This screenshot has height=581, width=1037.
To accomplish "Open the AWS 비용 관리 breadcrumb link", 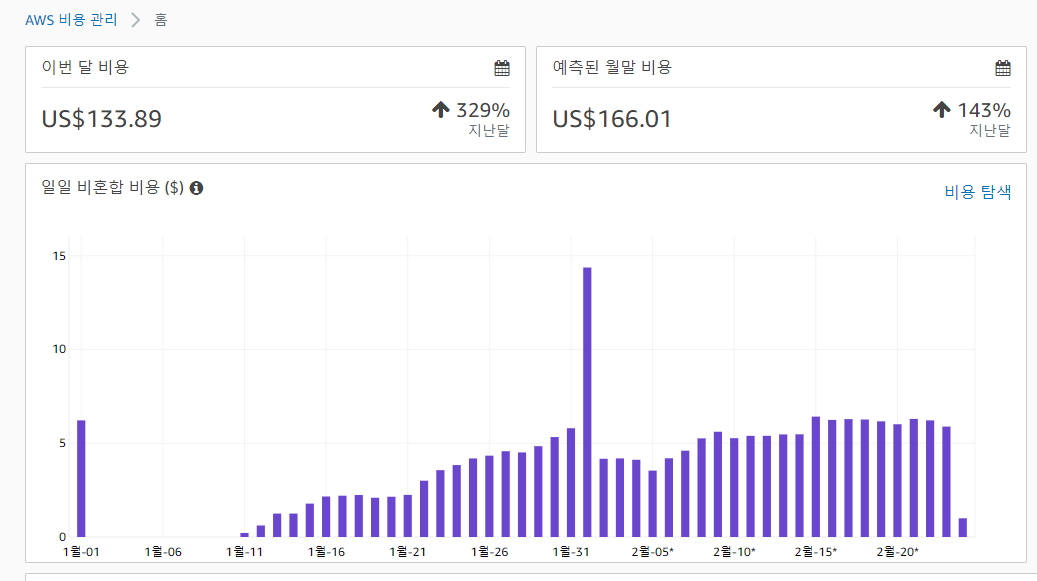I will coord(71,20).
